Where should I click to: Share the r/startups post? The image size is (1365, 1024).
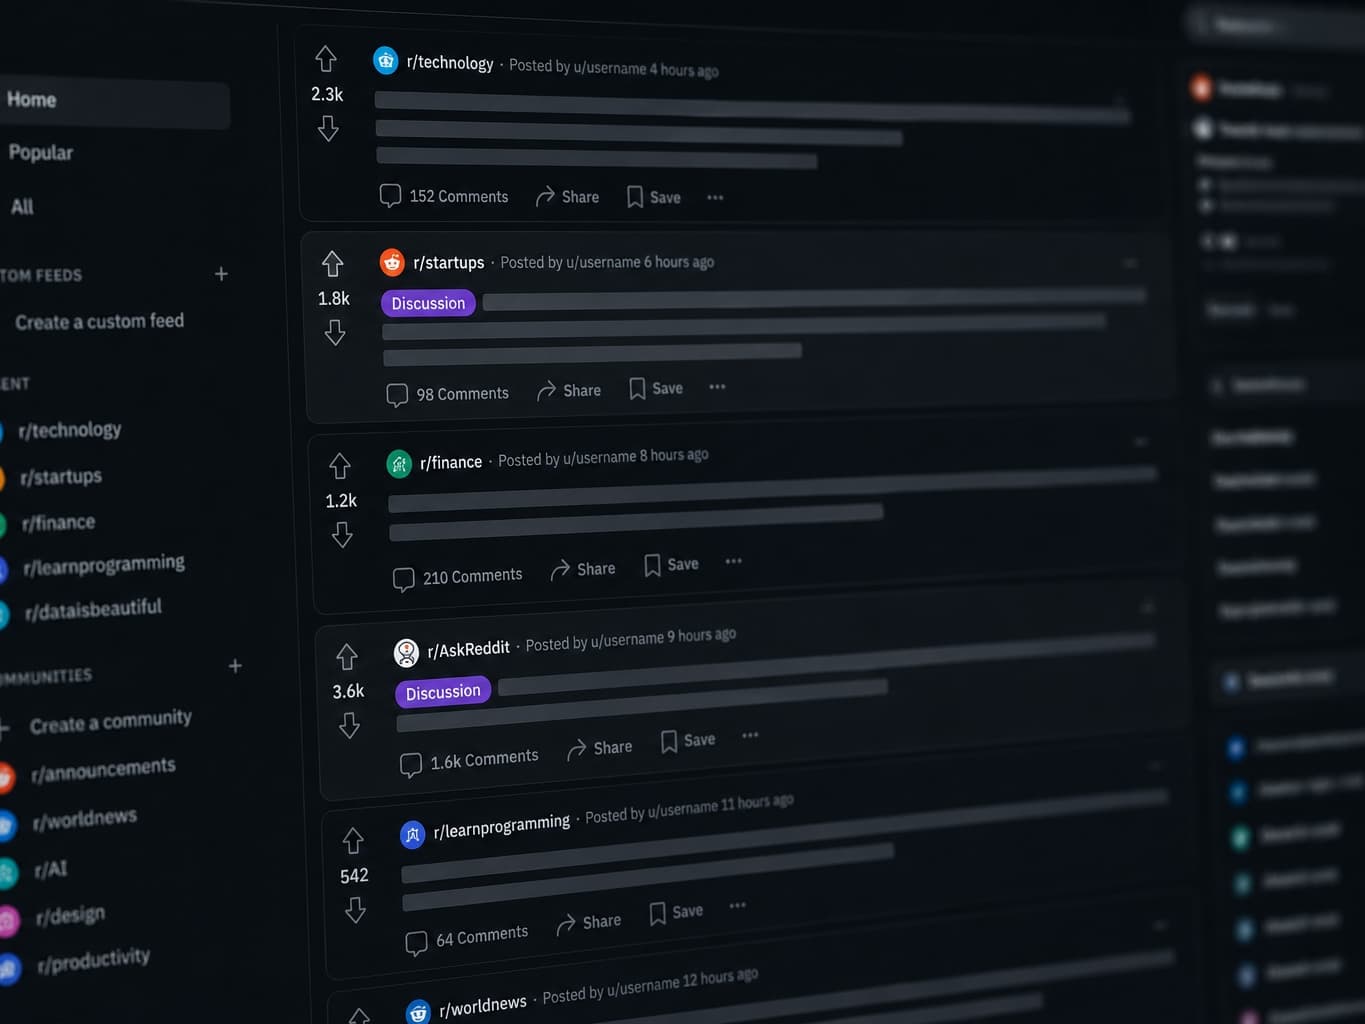click(x=569, y=391)
